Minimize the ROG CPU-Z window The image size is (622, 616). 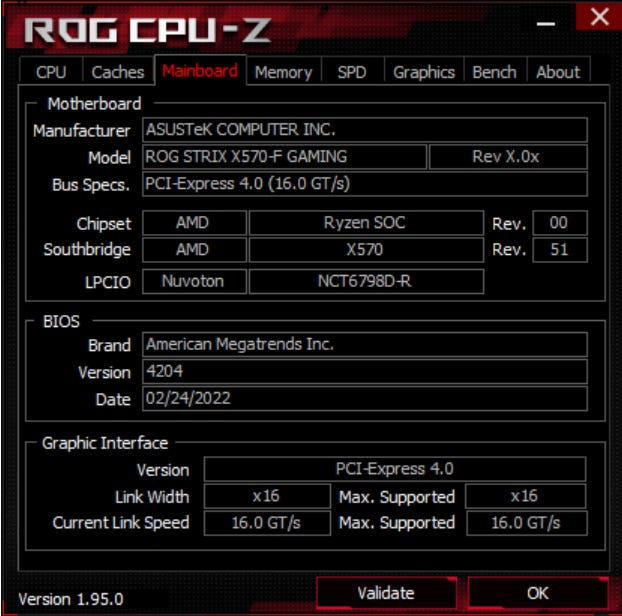click(545, 24)
